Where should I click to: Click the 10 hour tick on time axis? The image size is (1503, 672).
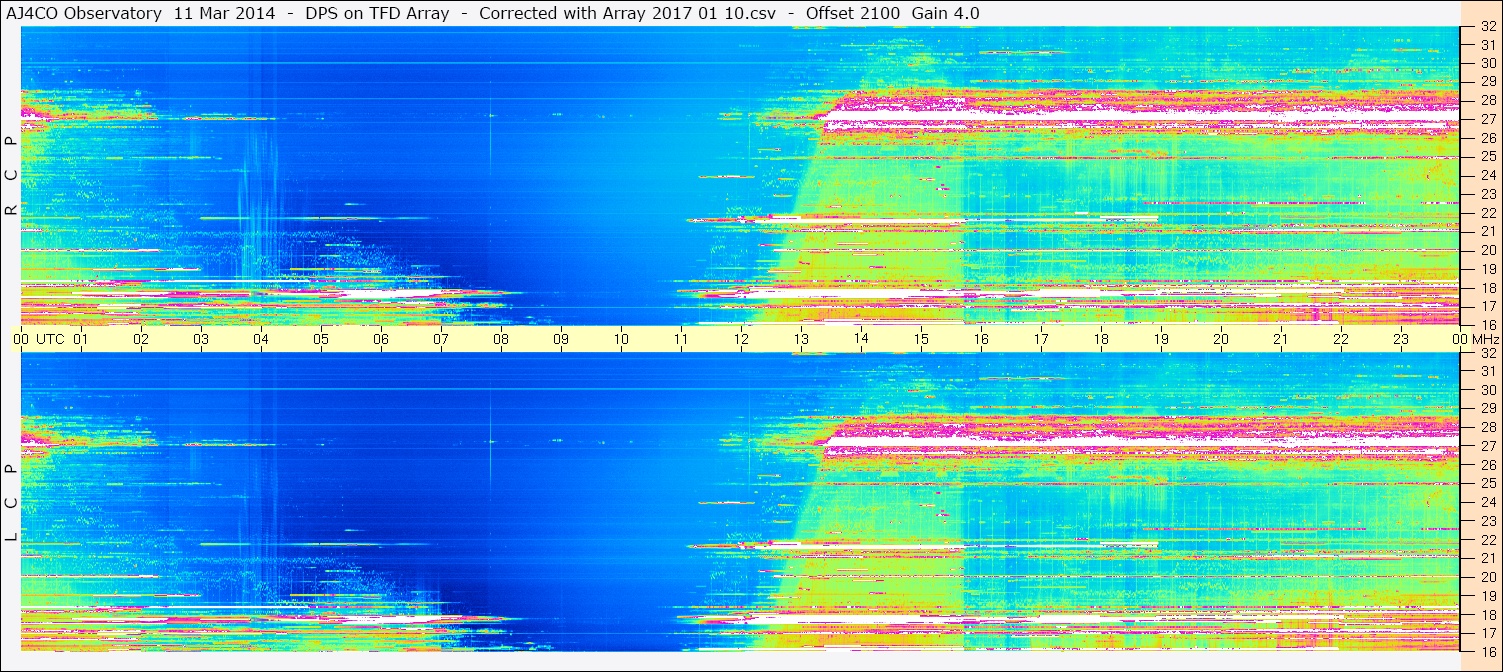click(621, 339)
